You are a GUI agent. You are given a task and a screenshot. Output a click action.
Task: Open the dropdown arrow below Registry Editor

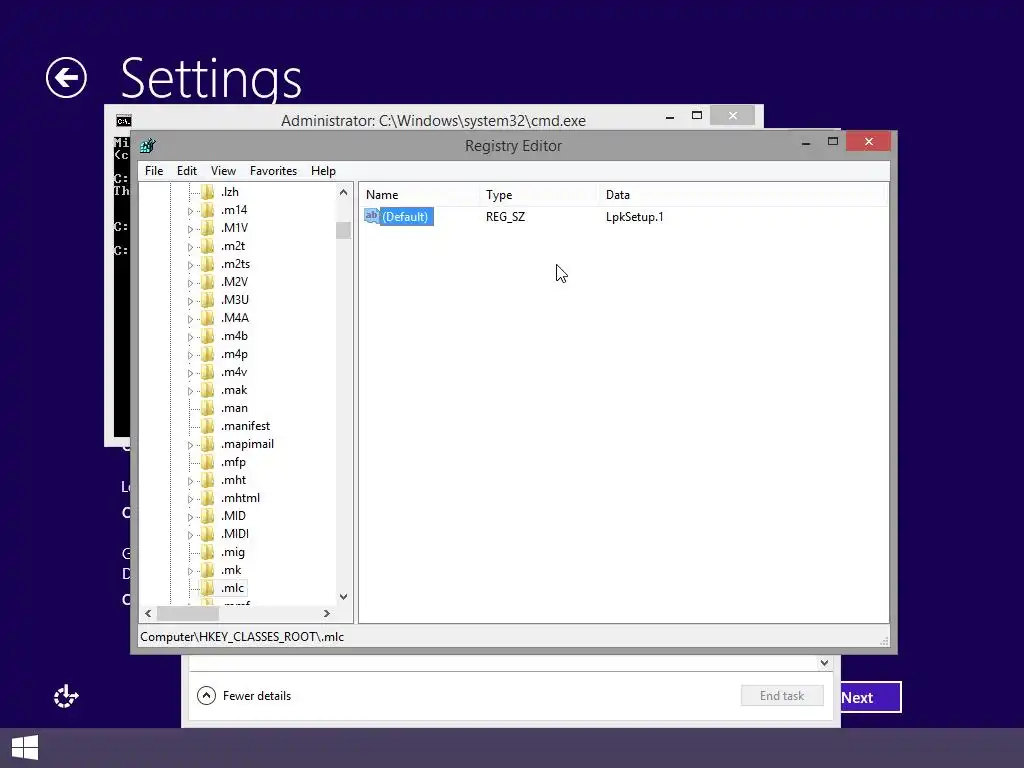(x=824, y=663)
